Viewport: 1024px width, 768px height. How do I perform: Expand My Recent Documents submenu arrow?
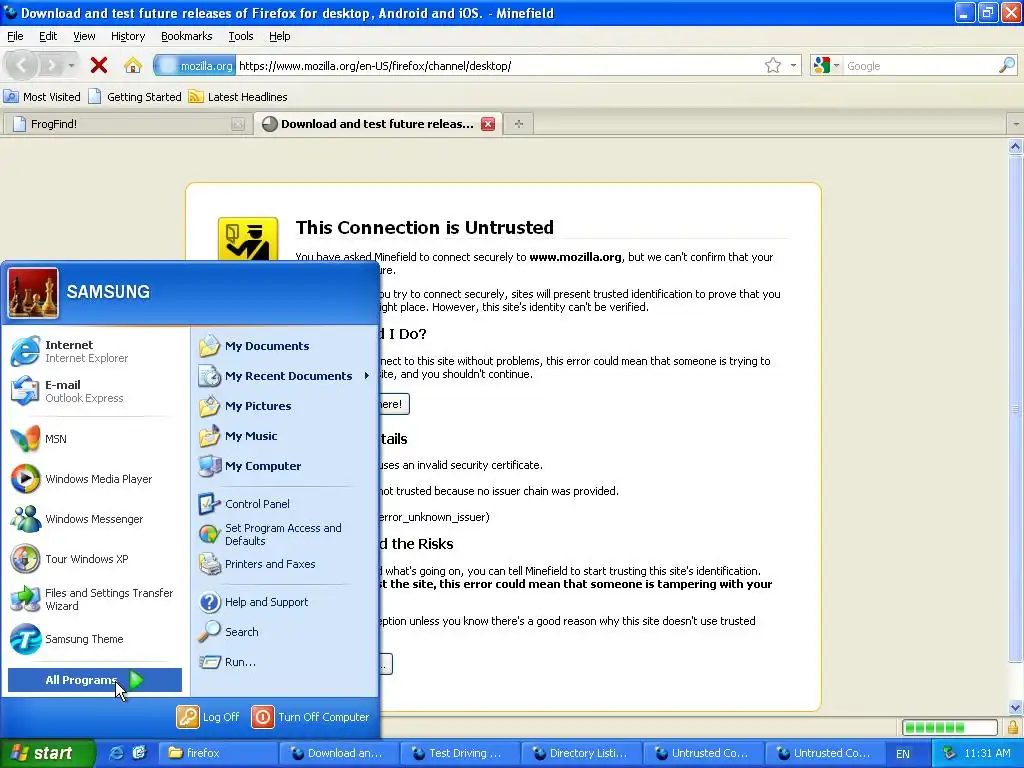(x=366, y=376)
